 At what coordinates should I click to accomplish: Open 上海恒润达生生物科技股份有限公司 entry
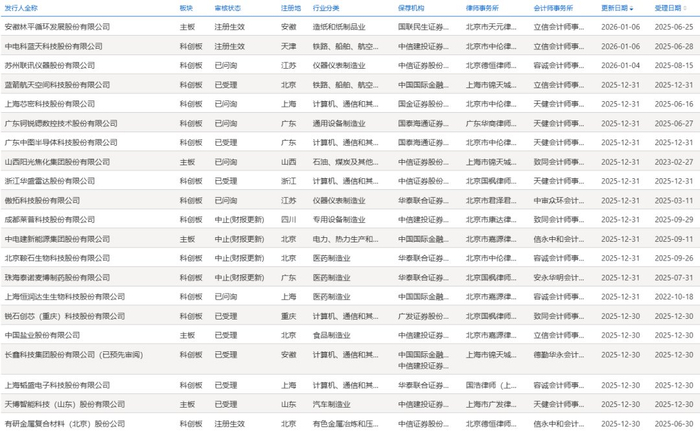[x=65, y=297]
